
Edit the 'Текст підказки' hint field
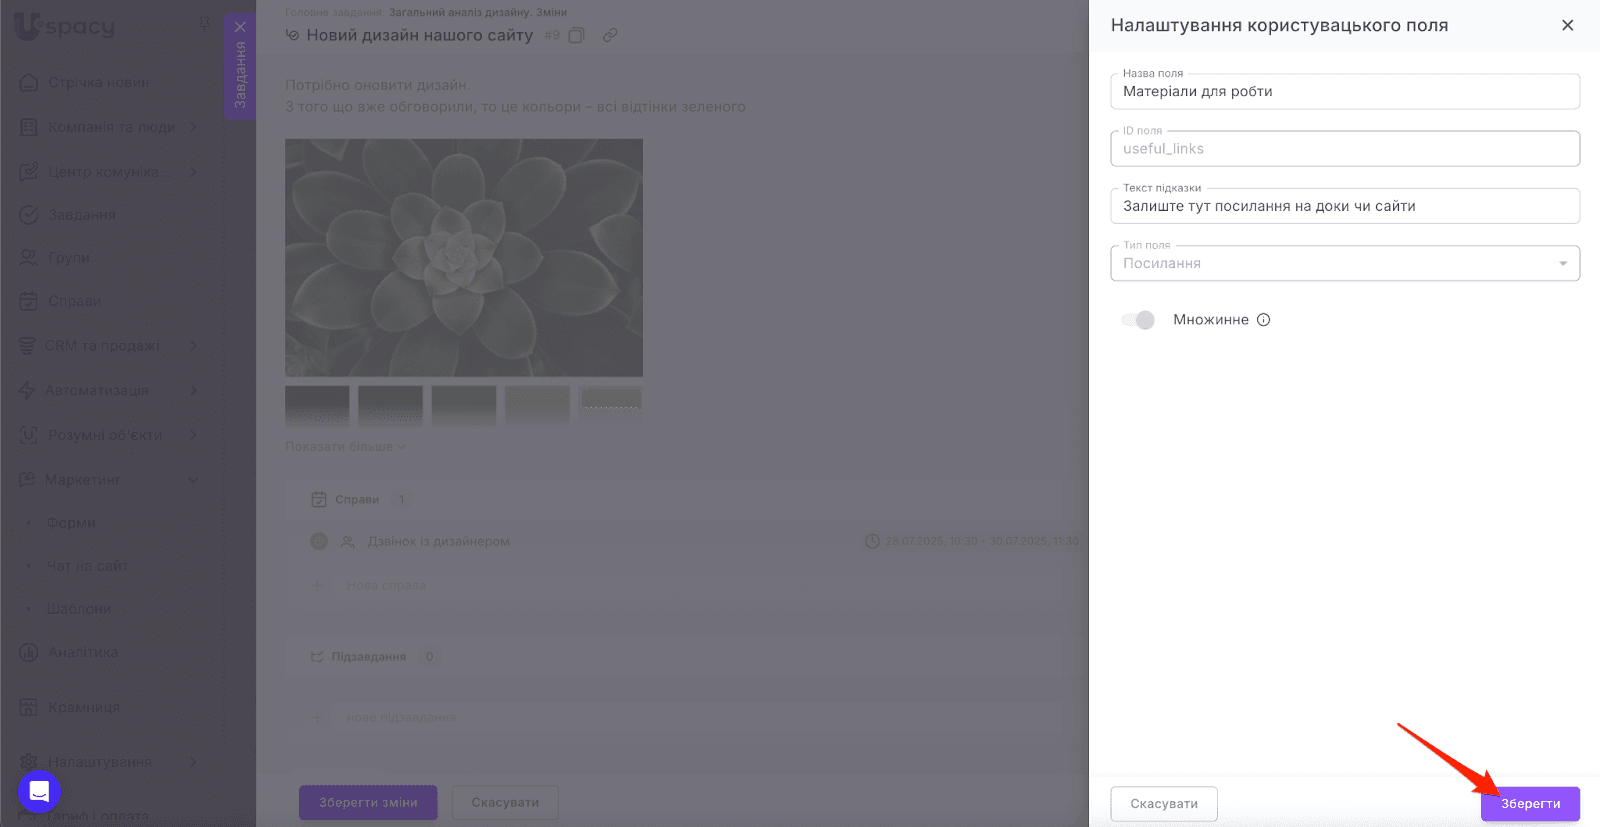[x=1345, y=206]
